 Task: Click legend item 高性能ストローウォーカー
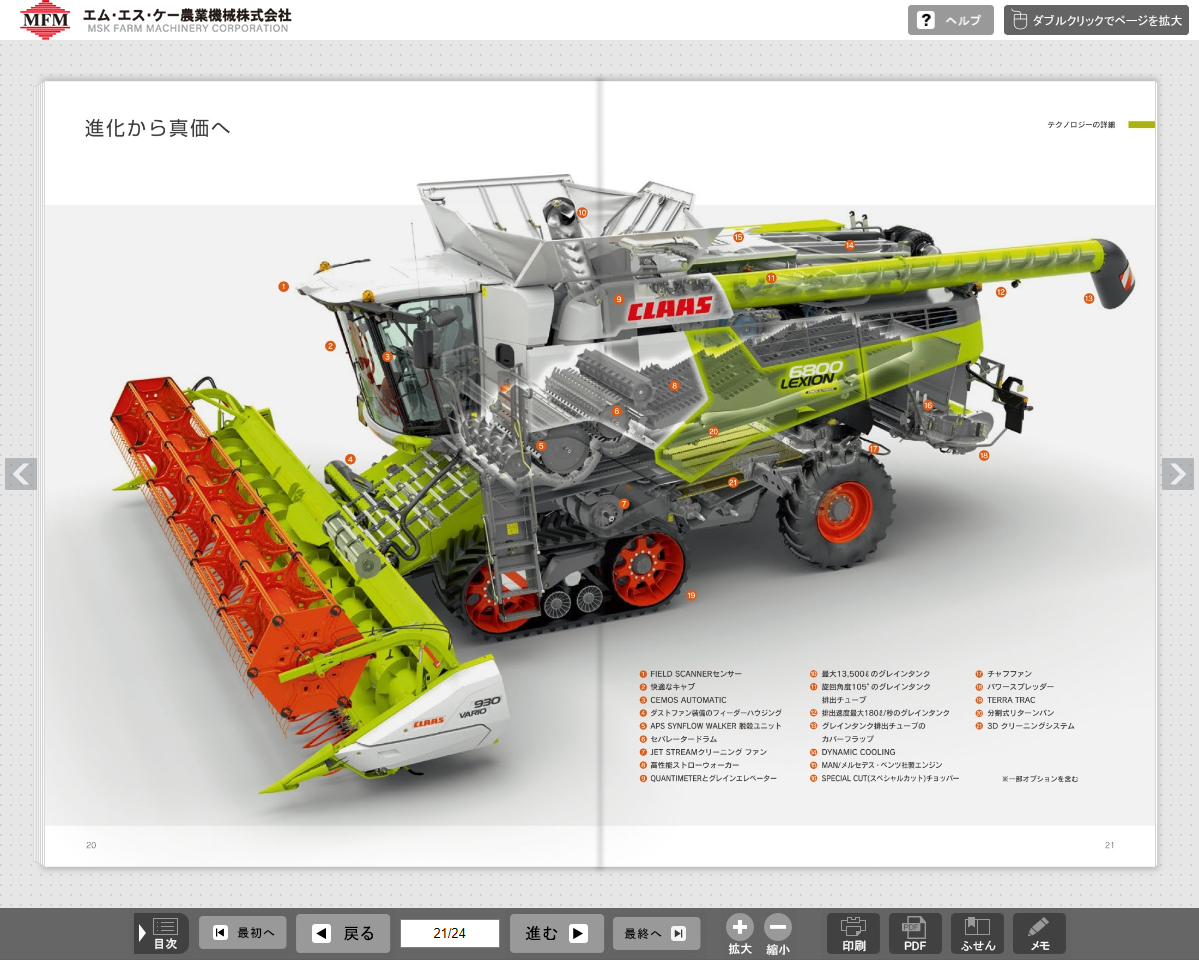689,765
